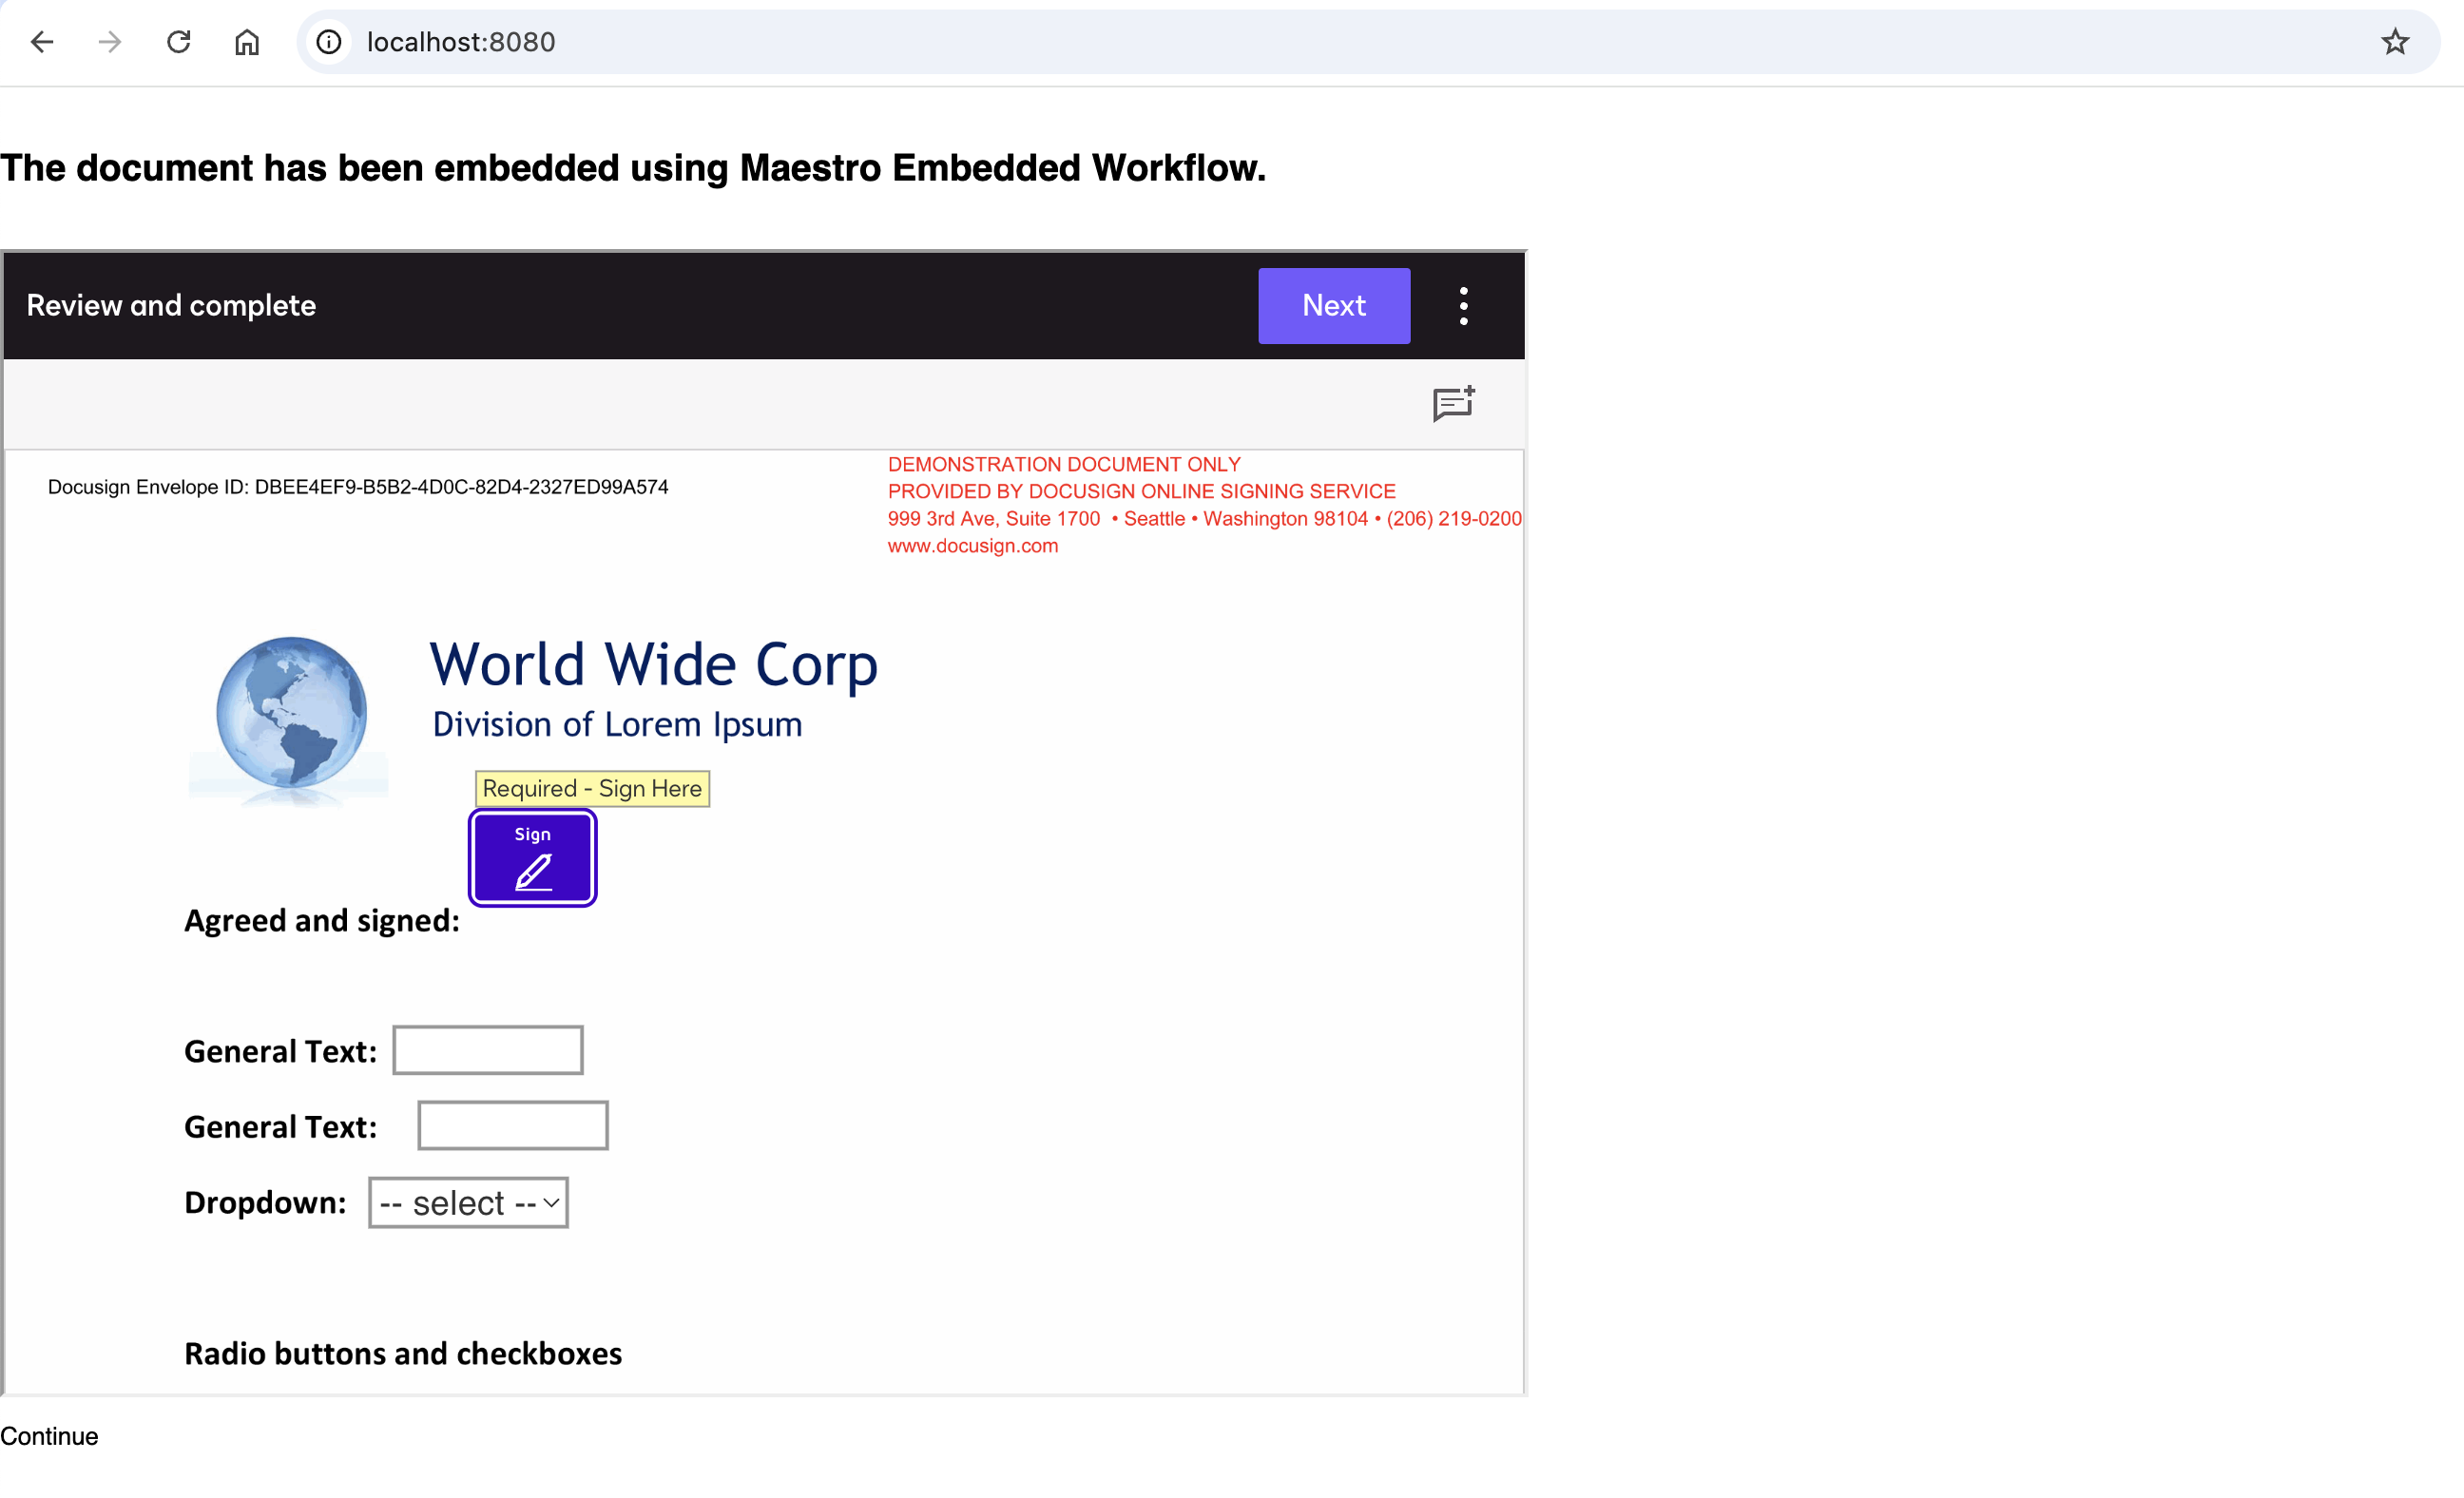Screen dimensions: 2464x1498
Task: Click the Sign tab with pen icon
Action: [x=533, y=858]
